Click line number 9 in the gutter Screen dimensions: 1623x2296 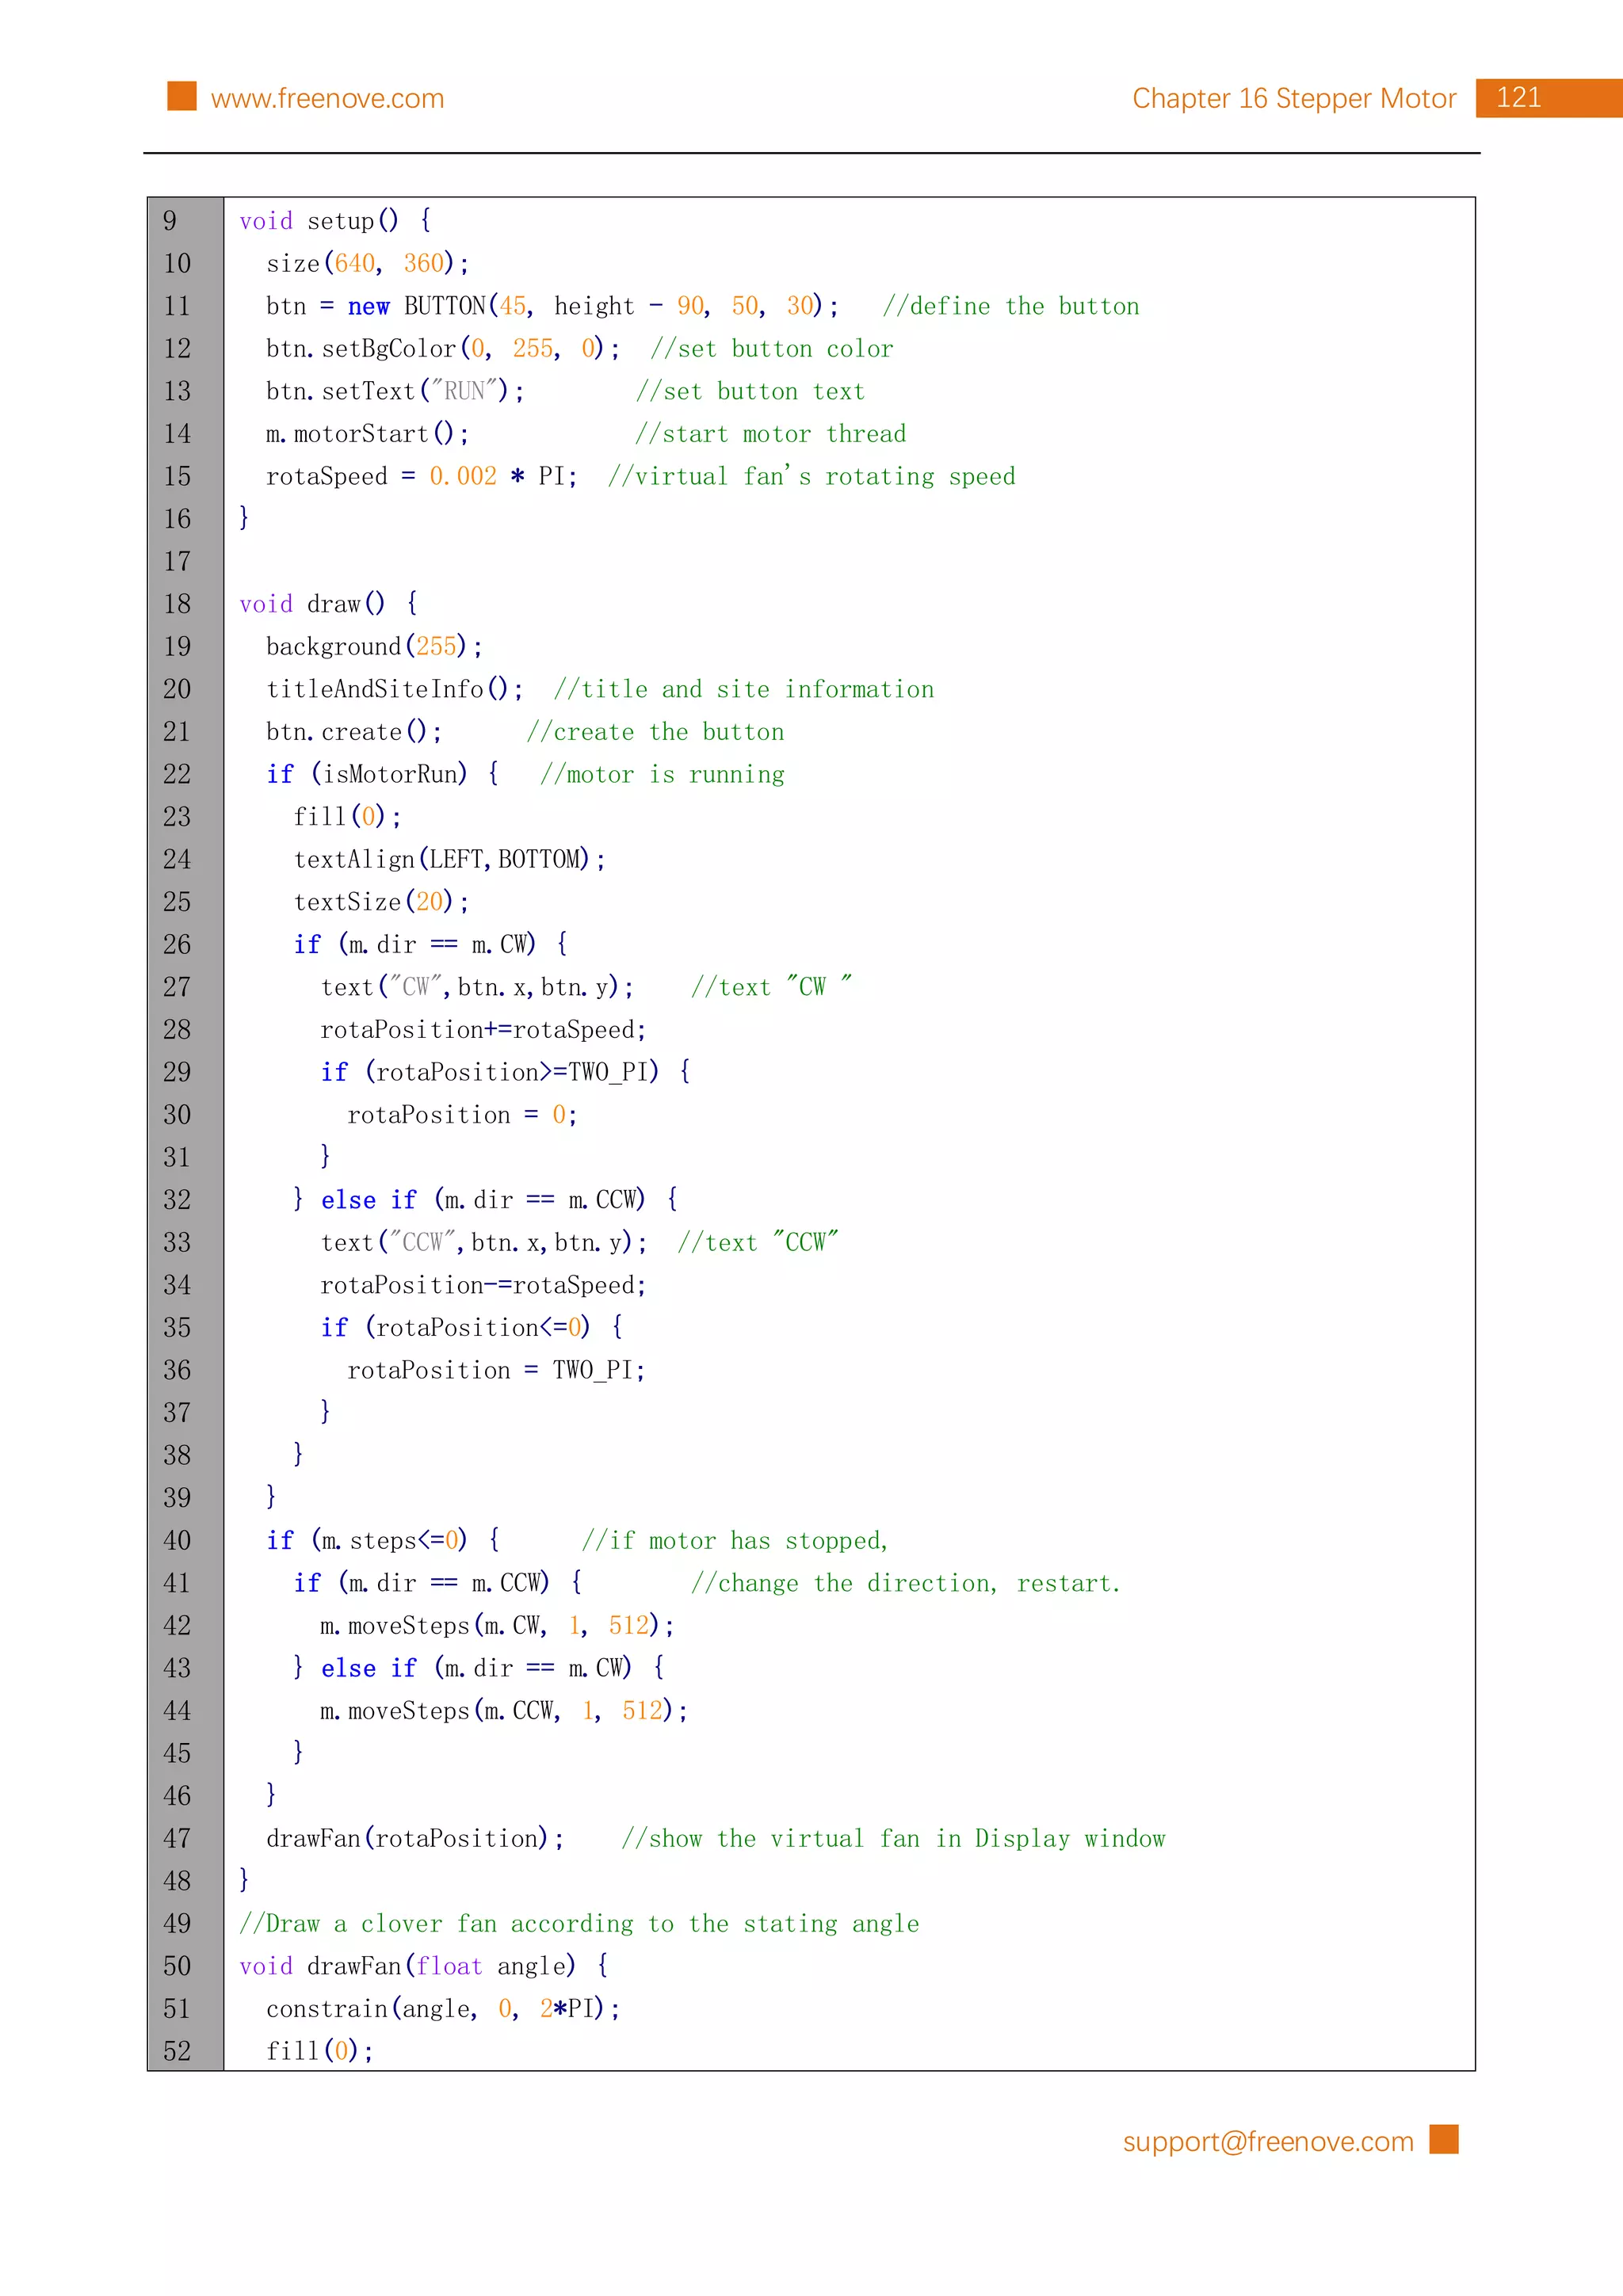coord(170,221)
